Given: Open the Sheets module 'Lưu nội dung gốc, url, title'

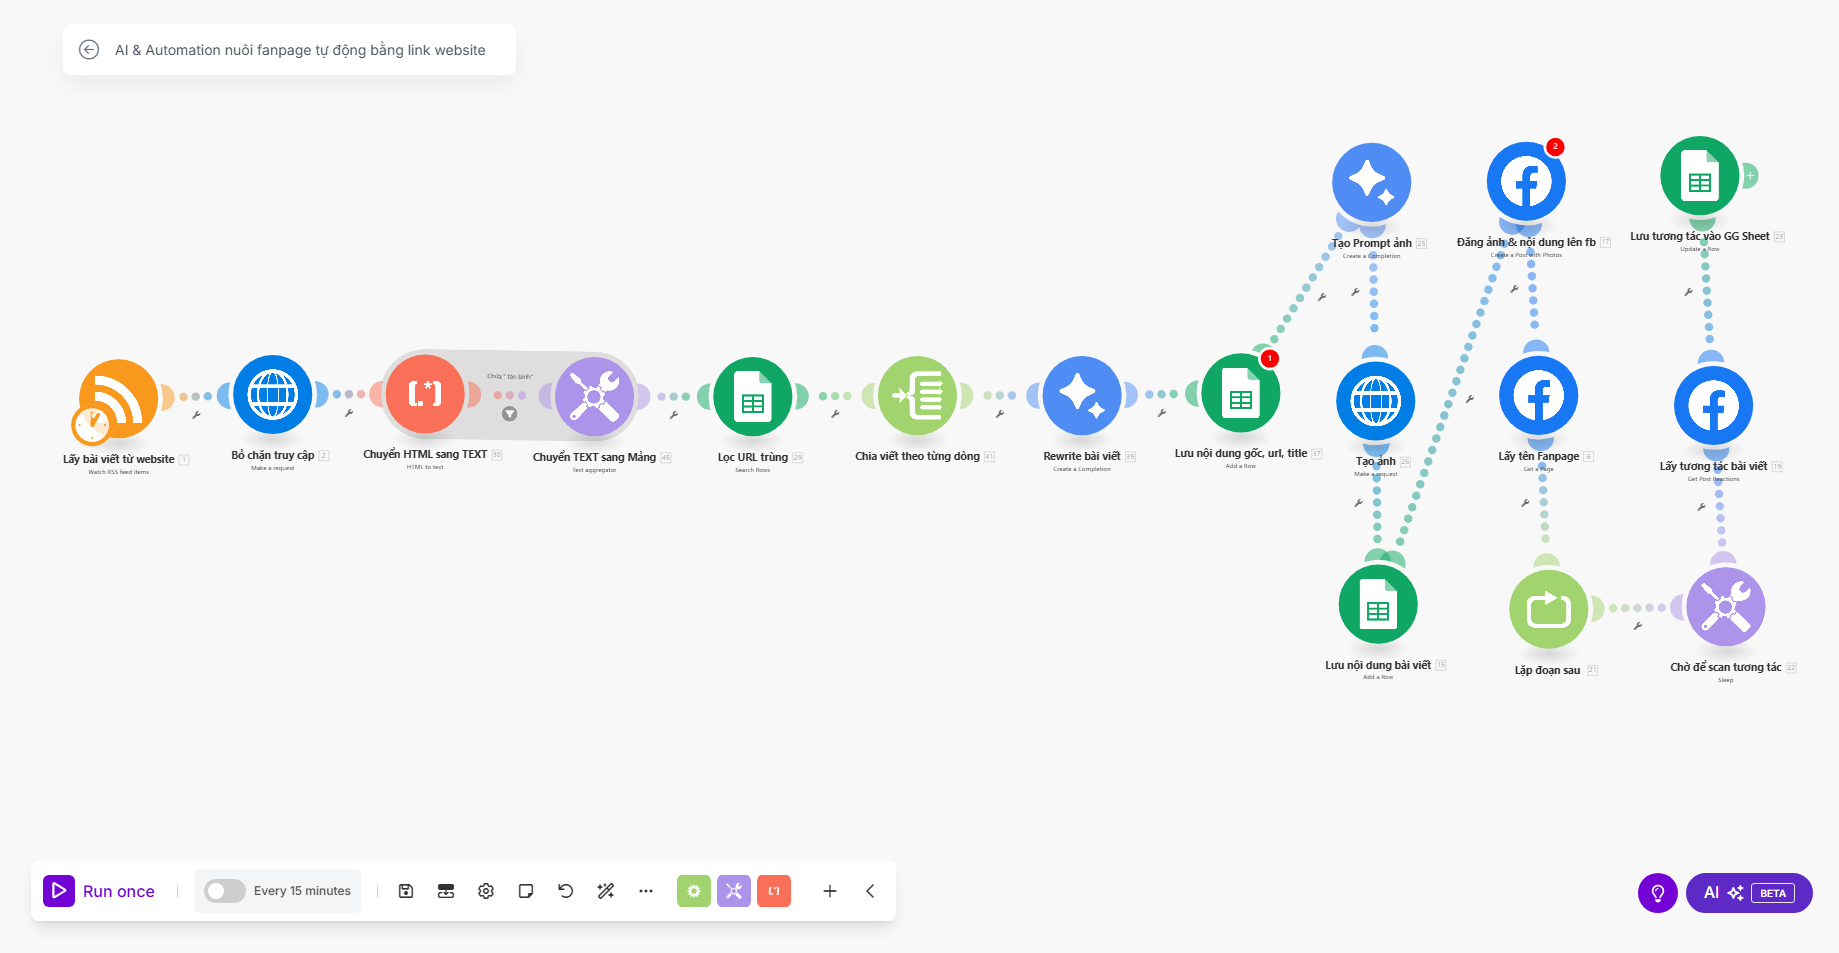Looking at the screenshot, I should [x=1241, y=393].
